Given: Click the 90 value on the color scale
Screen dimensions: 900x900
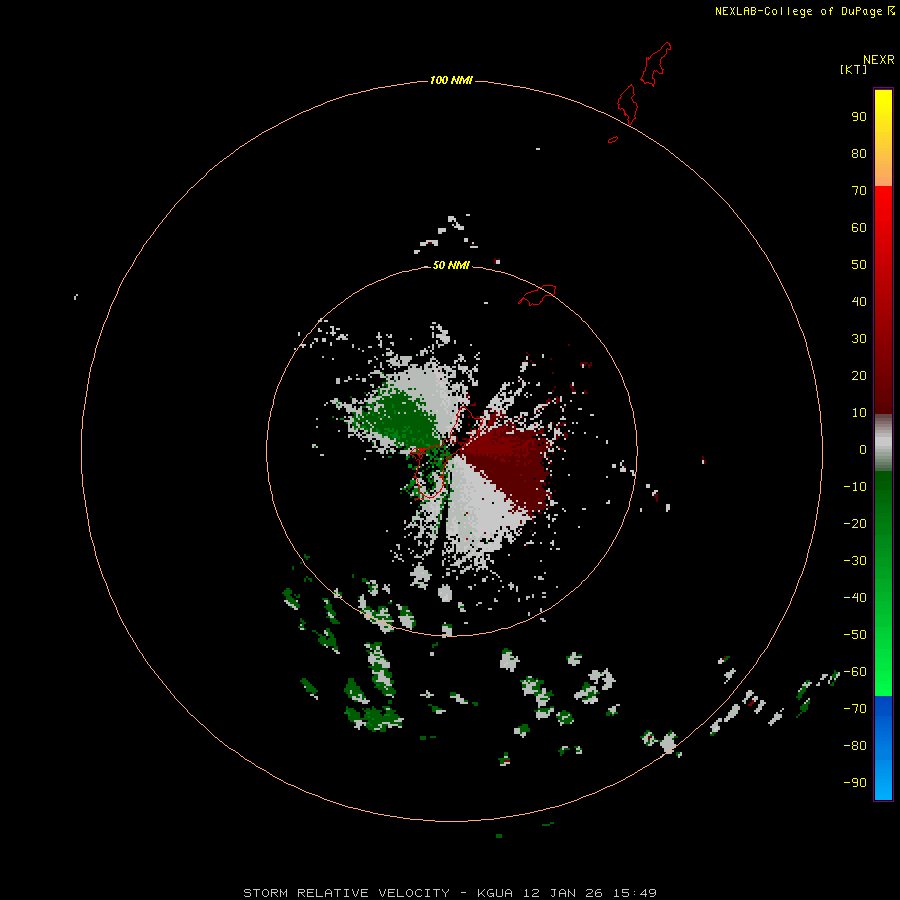Looking at the screenshot, I should 859,117.
